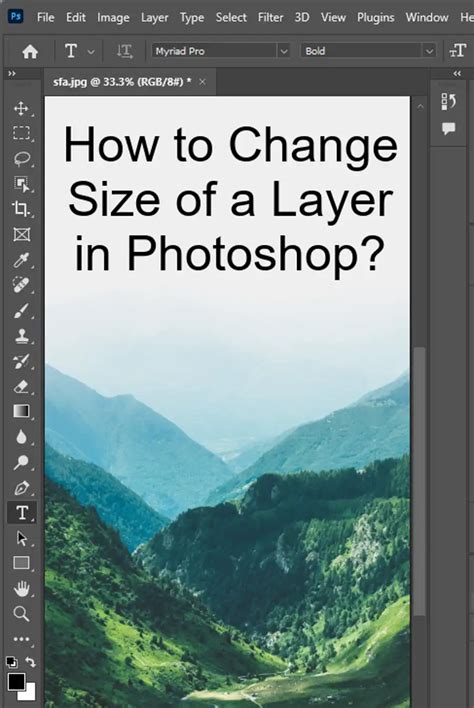The image size is (474, 708).
Task: Open the Window menu
Action: pyautogui.click(x=427, y=18)
